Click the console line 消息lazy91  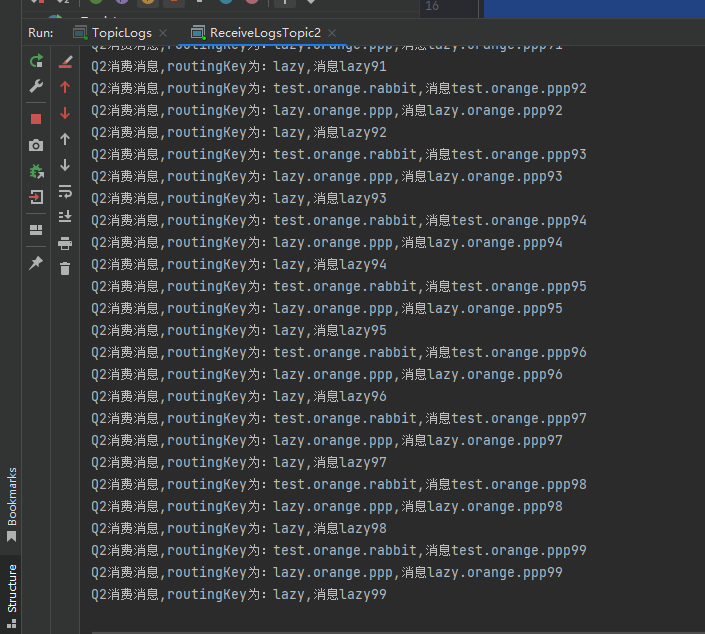[x=239, y=66]
